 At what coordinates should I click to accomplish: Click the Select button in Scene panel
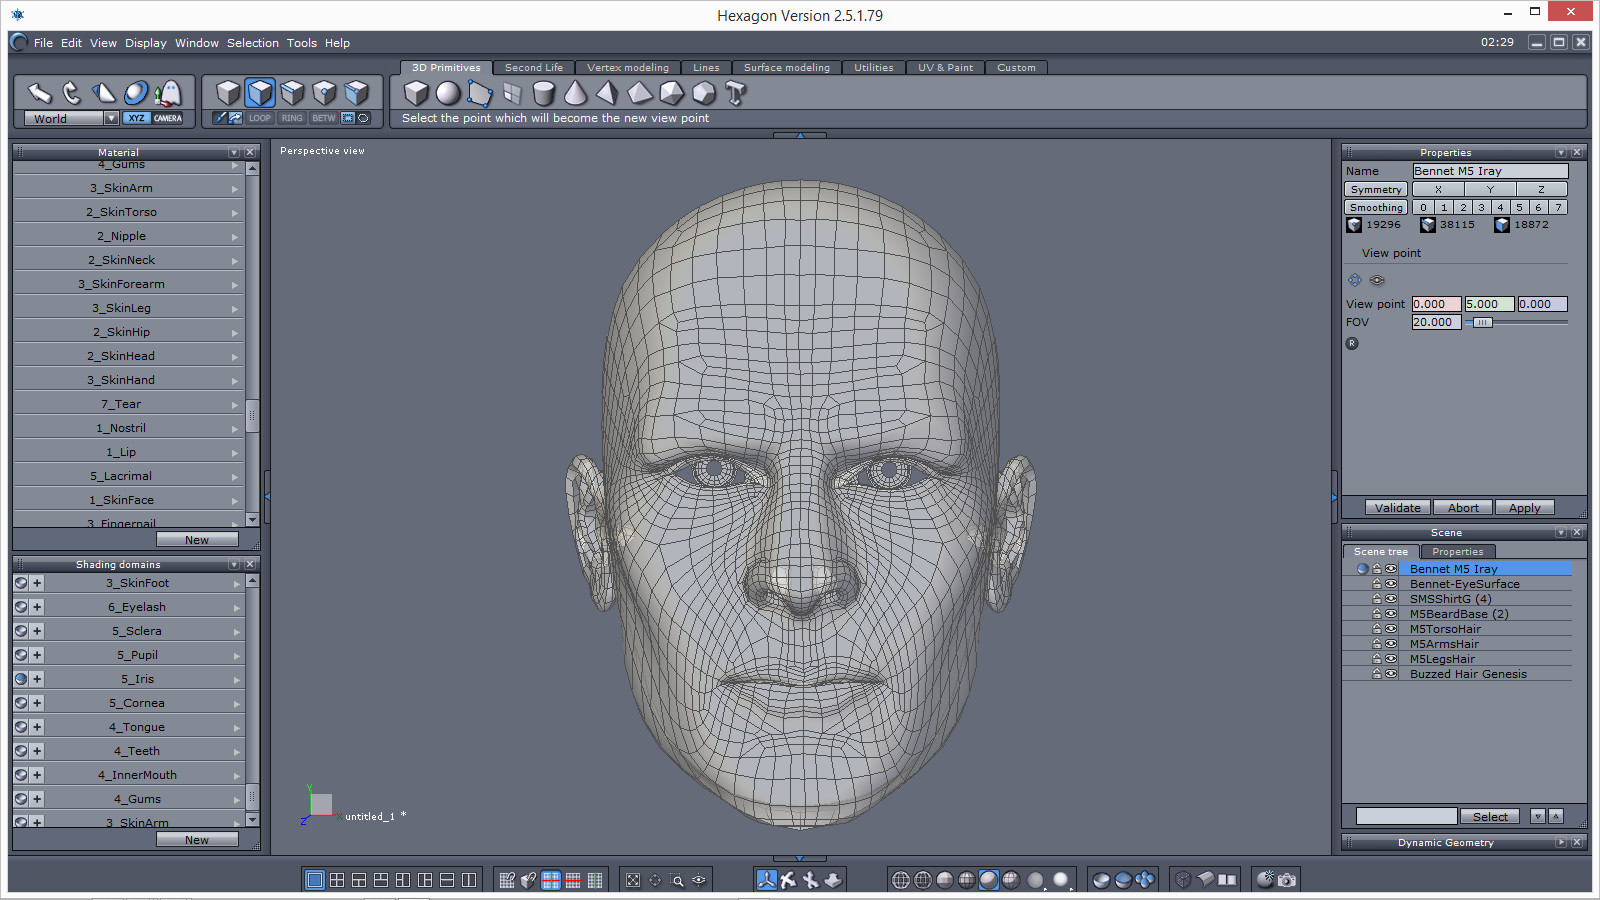point(1490,817)
